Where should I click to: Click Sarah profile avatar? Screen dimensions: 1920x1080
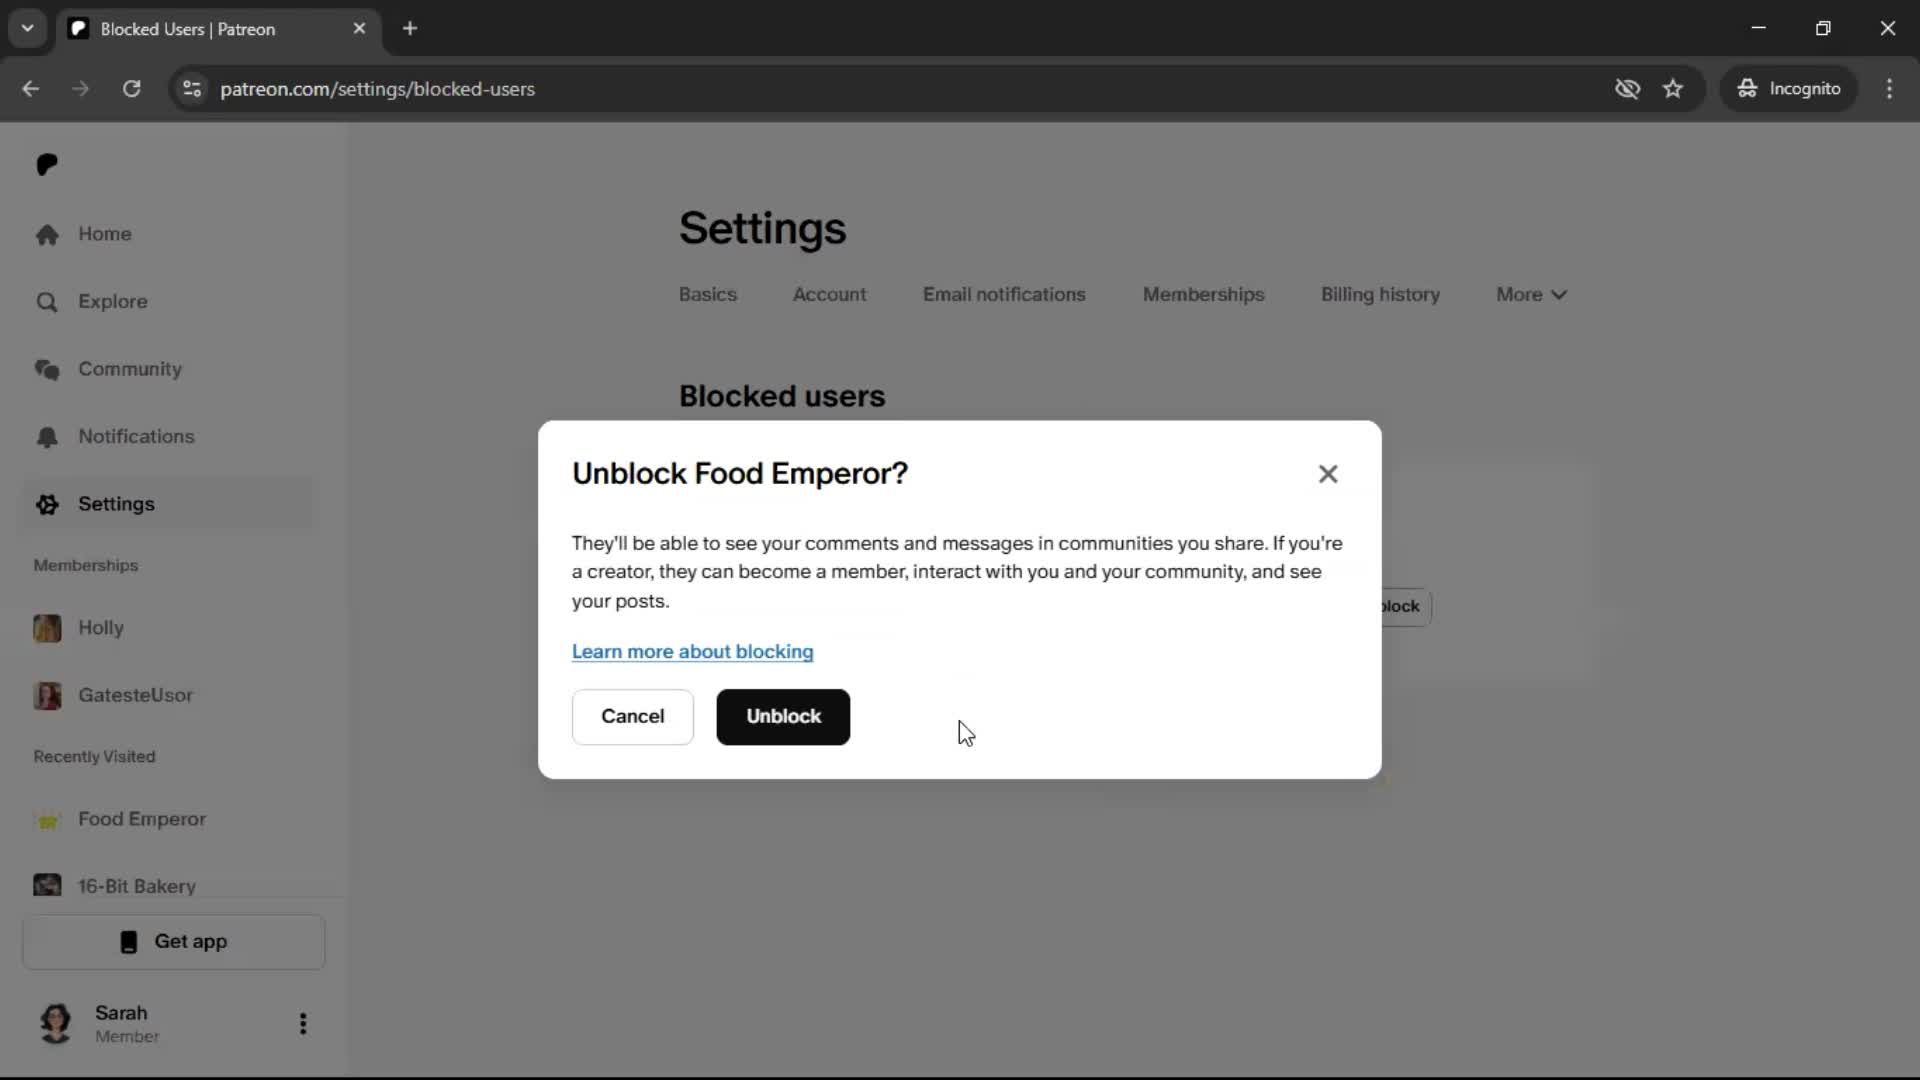(x=55, y=1023)
